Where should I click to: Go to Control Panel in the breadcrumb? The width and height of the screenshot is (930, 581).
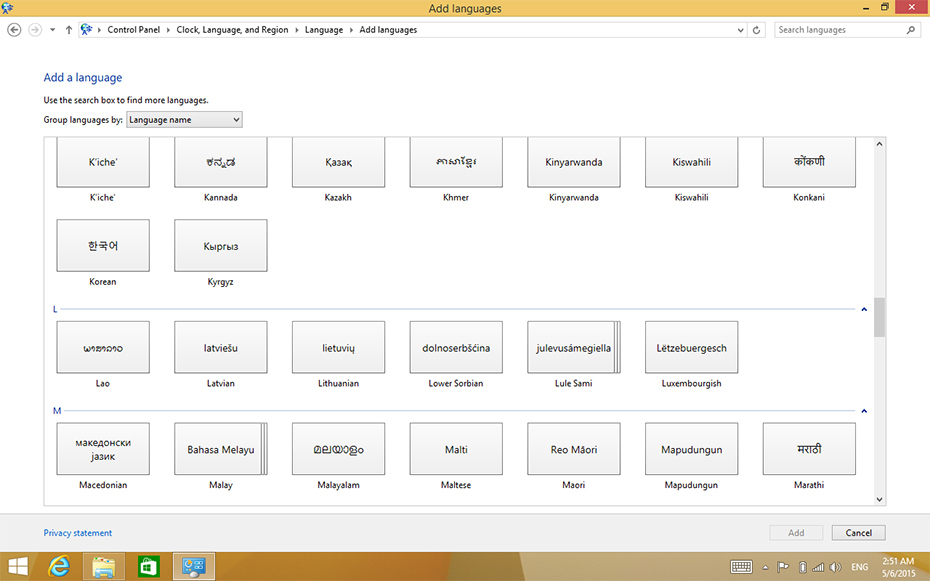pyautogui.click(x=134, y=30)
